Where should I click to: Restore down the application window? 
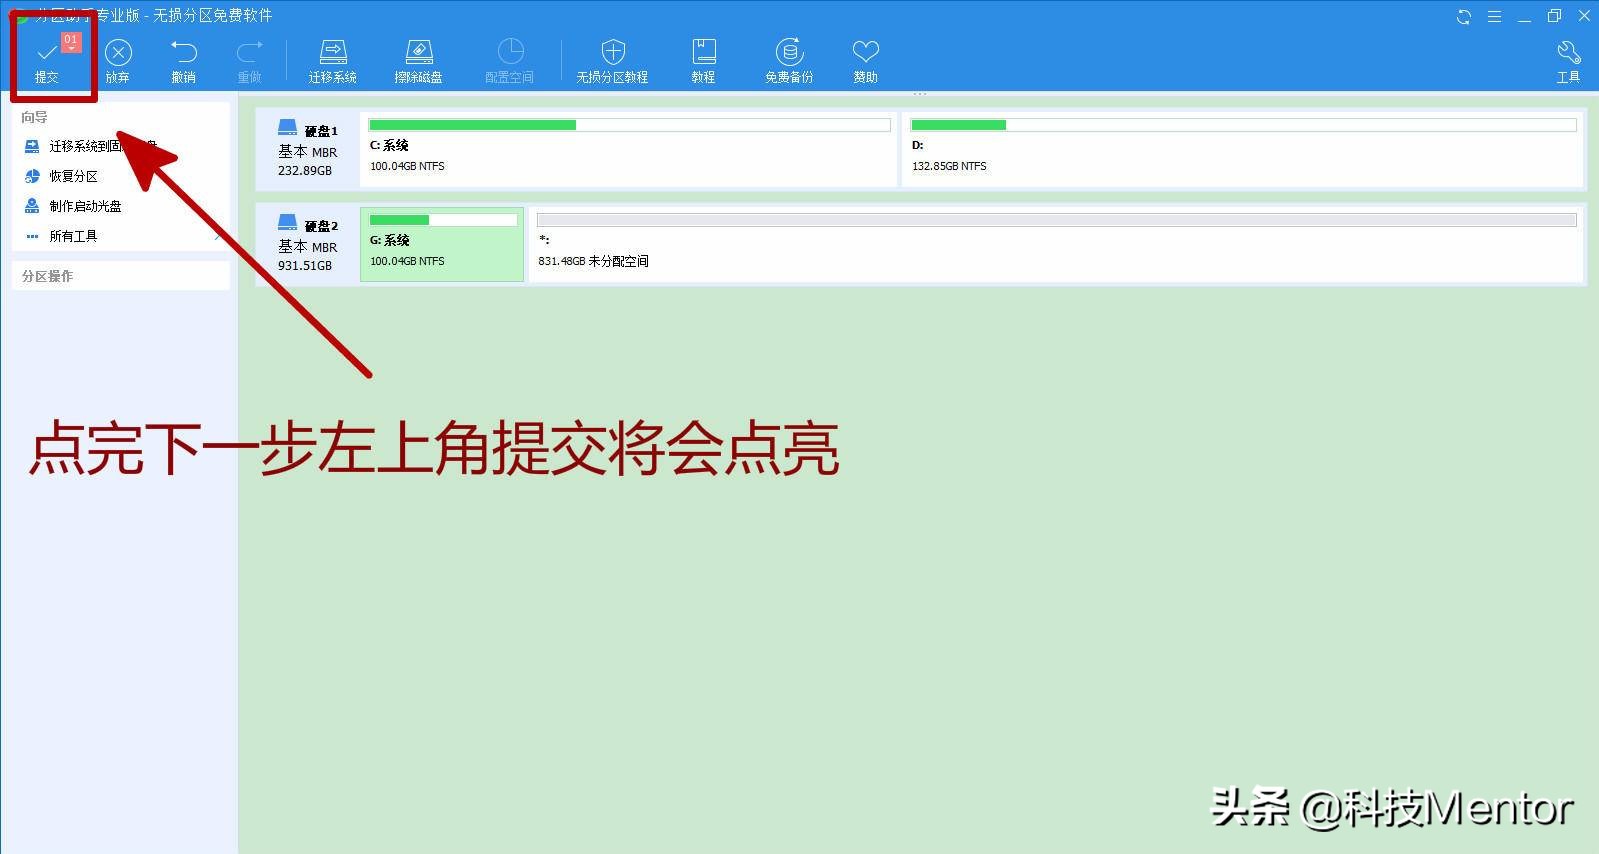1554,16
